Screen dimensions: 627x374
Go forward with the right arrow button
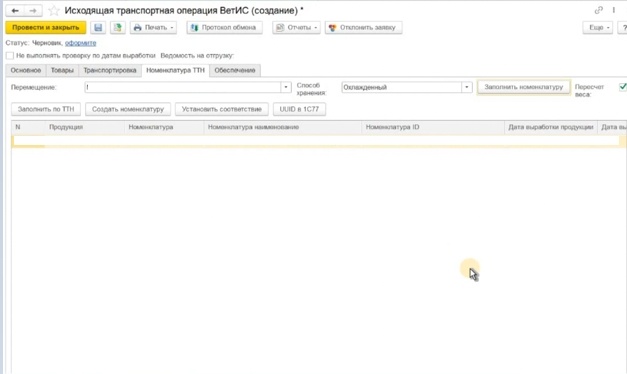click(x=33, y=10)
